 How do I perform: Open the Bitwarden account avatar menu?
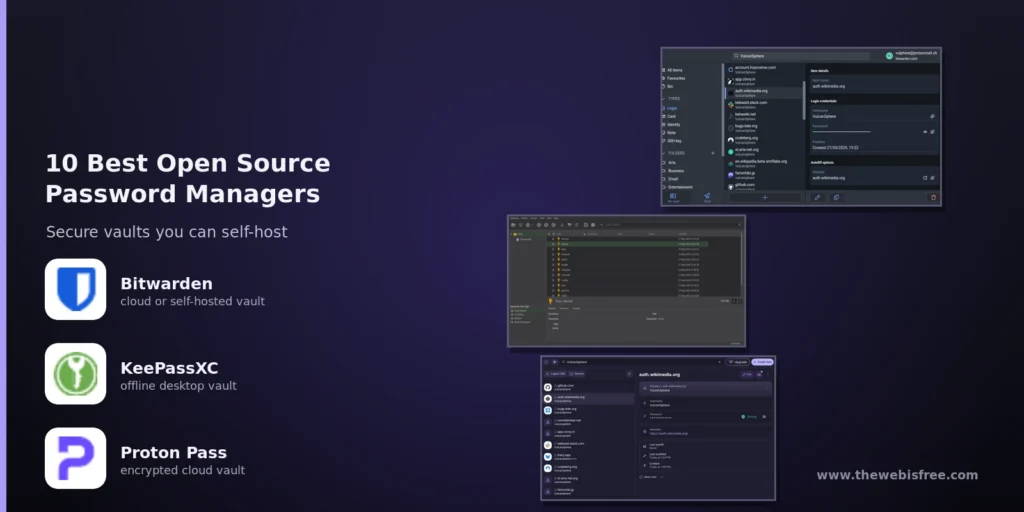[889, 56]
